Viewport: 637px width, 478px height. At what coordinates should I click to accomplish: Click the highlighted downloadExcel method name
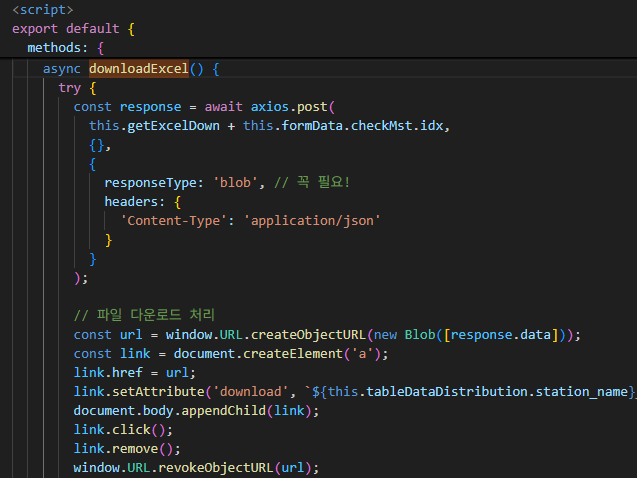pos(139,69)
